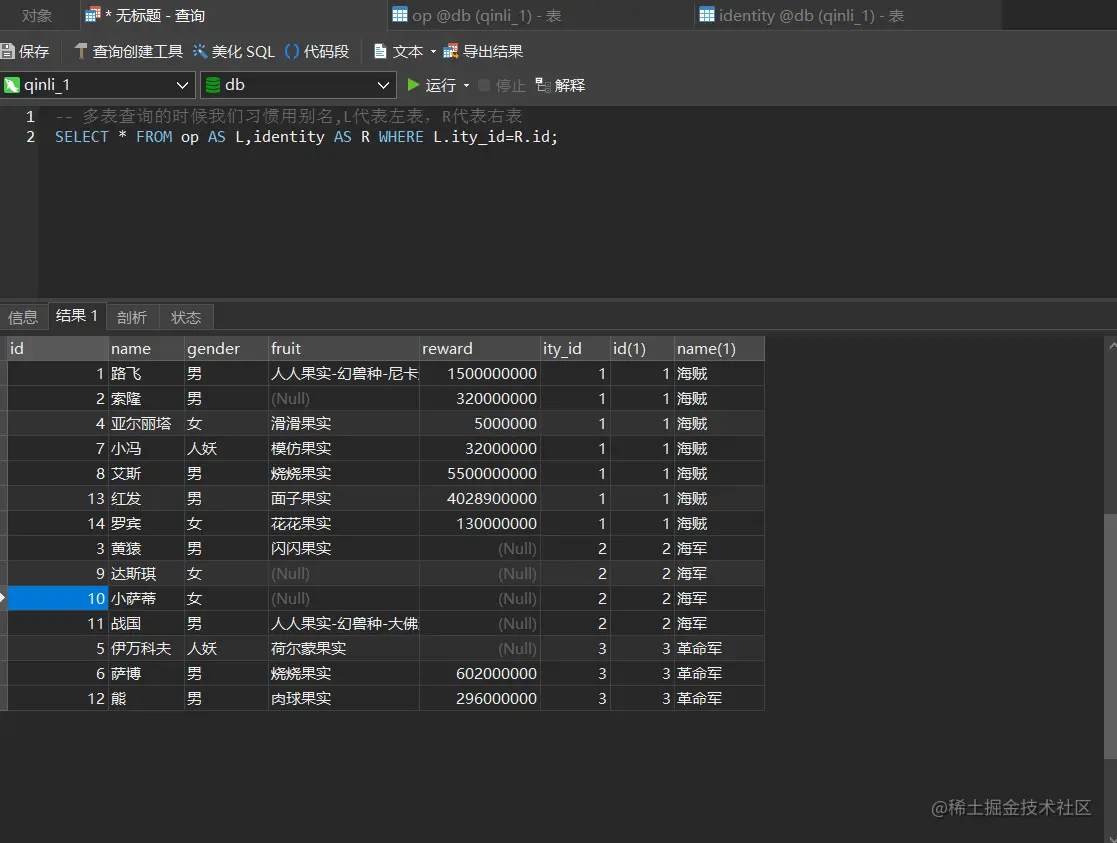The height and width of the screenshot is (843, 1117).
Task: Select the cell 人人果实-幻兽种-大佛
Action: [x=343, y=624]
